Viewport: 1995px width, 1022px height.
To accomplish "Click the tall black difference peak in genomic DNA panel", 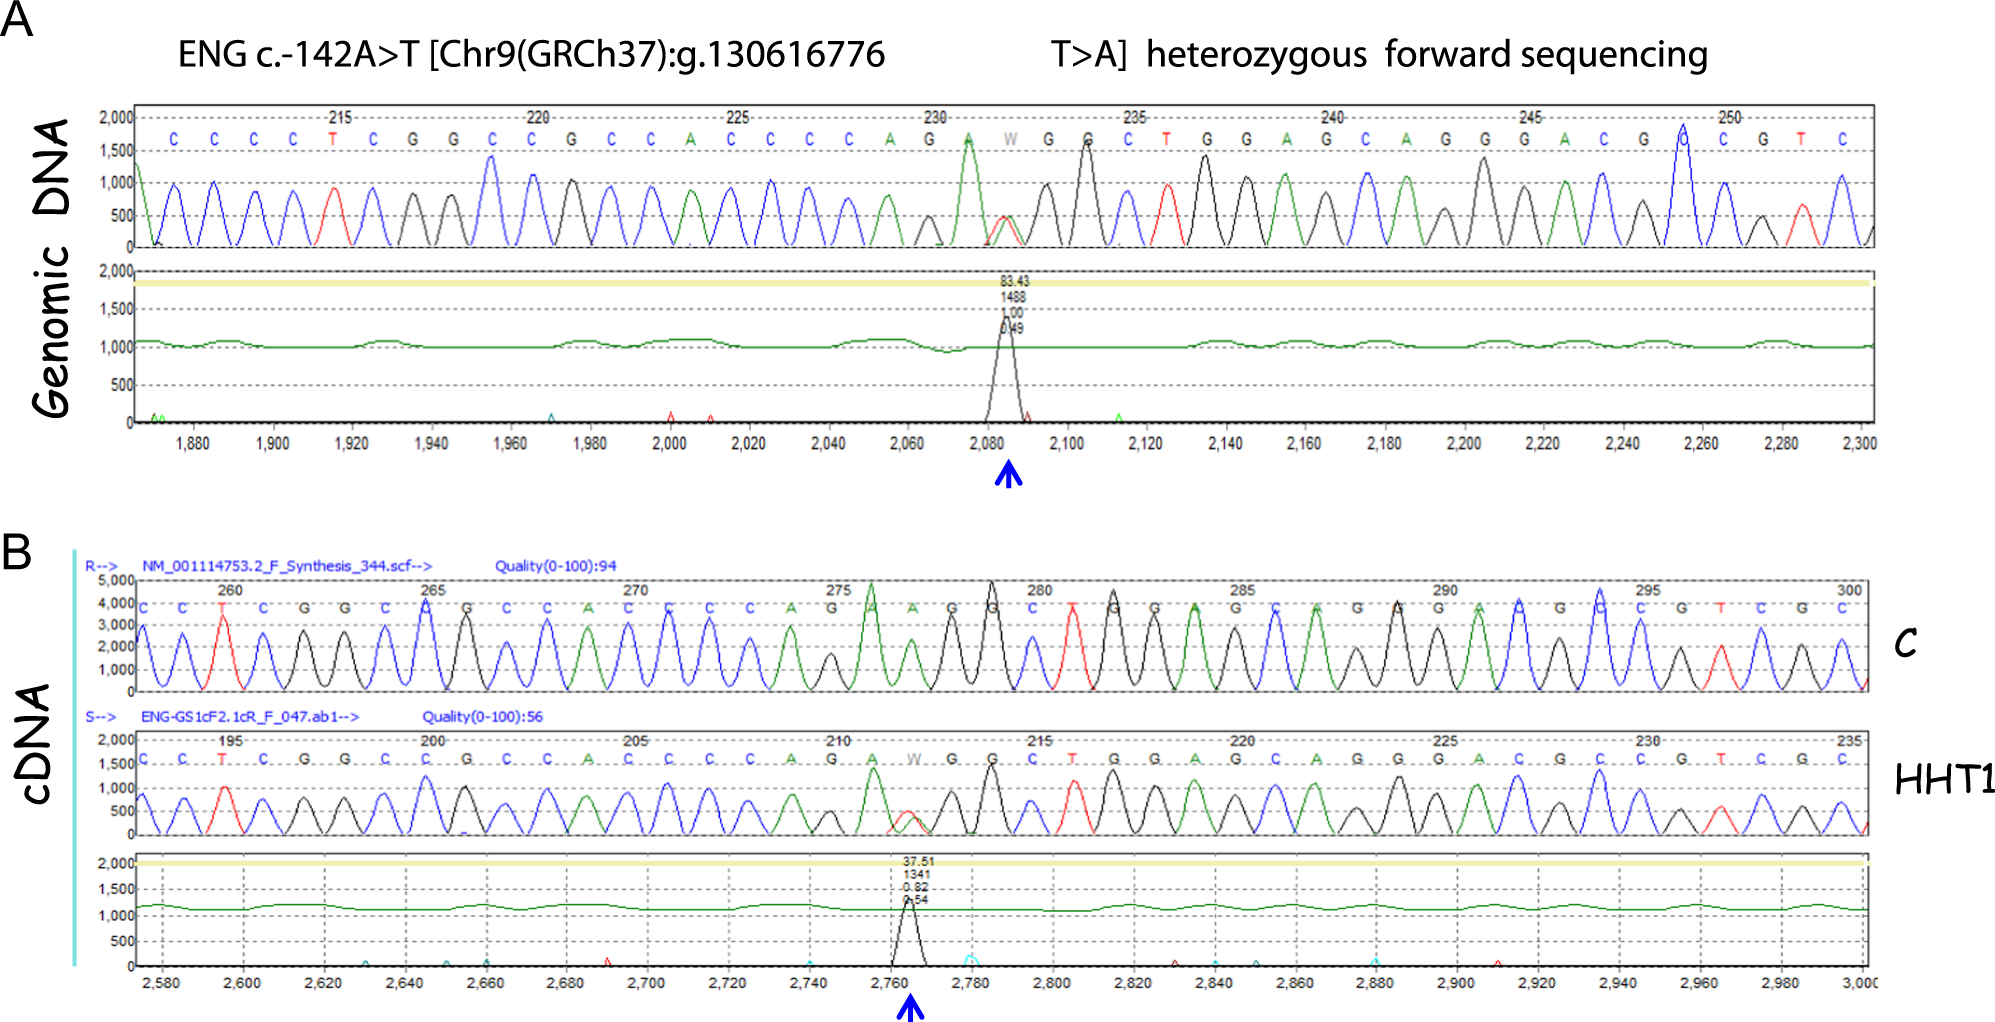I will pyautogui.click(x=1006, y=370).
